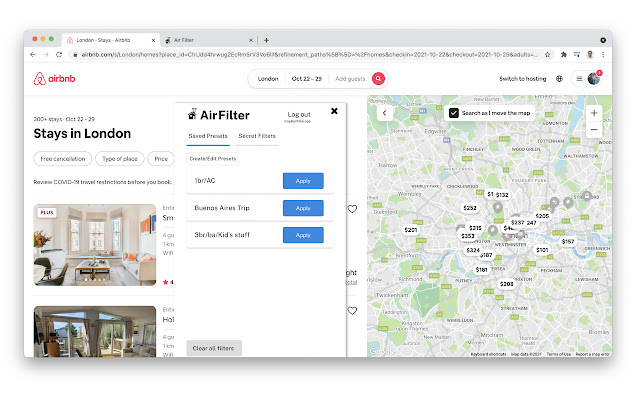640x400 pixels.
Task: Click Review COVID-19 travel restrictions text
Action: point(102,182)
